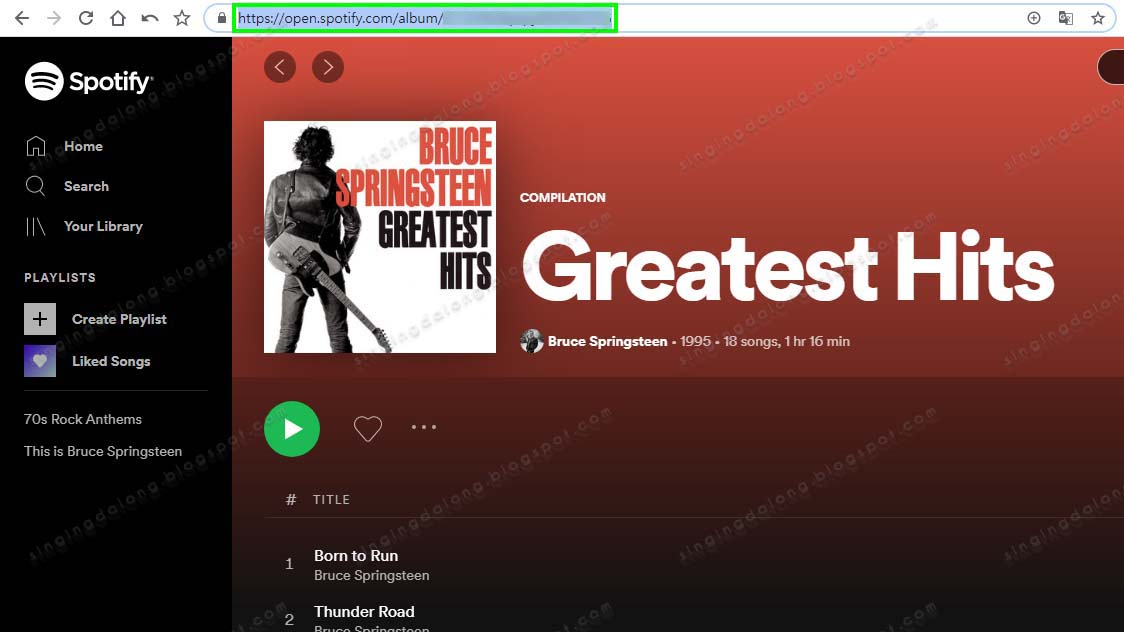Click the dark button at top right edge
Screen dimensions: 1124x632
point(1111,67)
